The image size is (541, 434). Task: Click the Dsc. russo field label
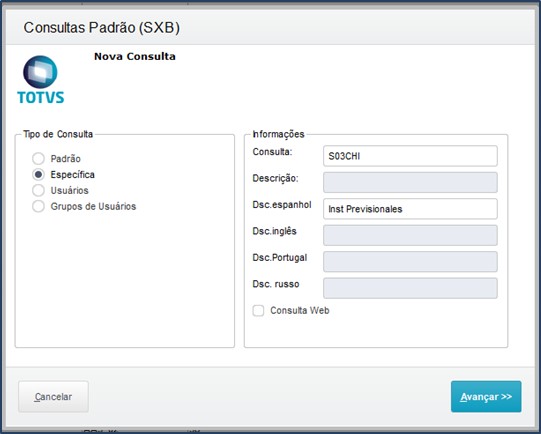[276, 284]
